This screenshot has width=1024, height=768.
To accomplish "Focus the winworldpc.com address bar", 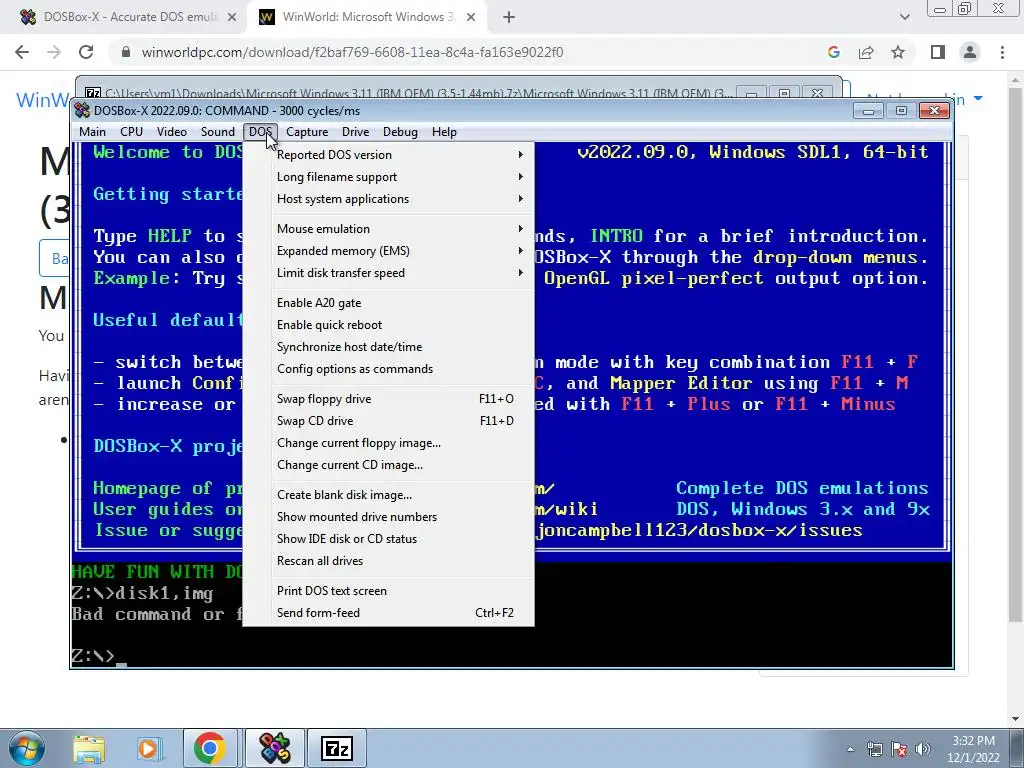I will click(x=352, y=52).
